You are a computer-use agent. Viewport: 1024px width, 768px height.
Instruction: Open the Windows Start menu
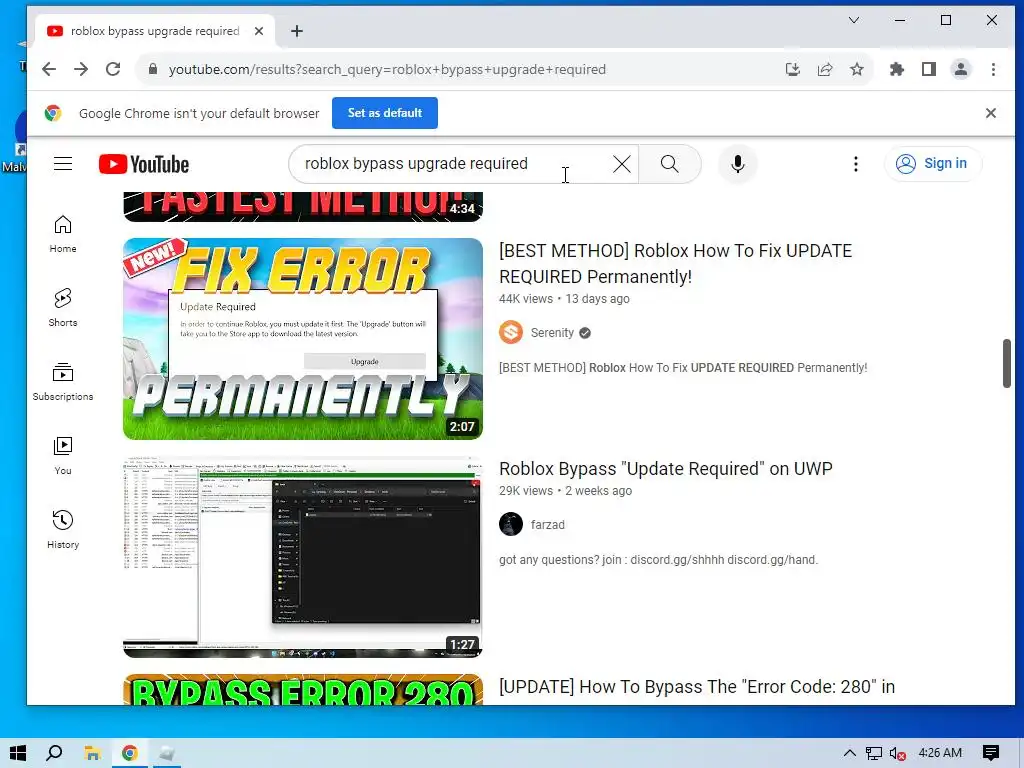[18, 753]
